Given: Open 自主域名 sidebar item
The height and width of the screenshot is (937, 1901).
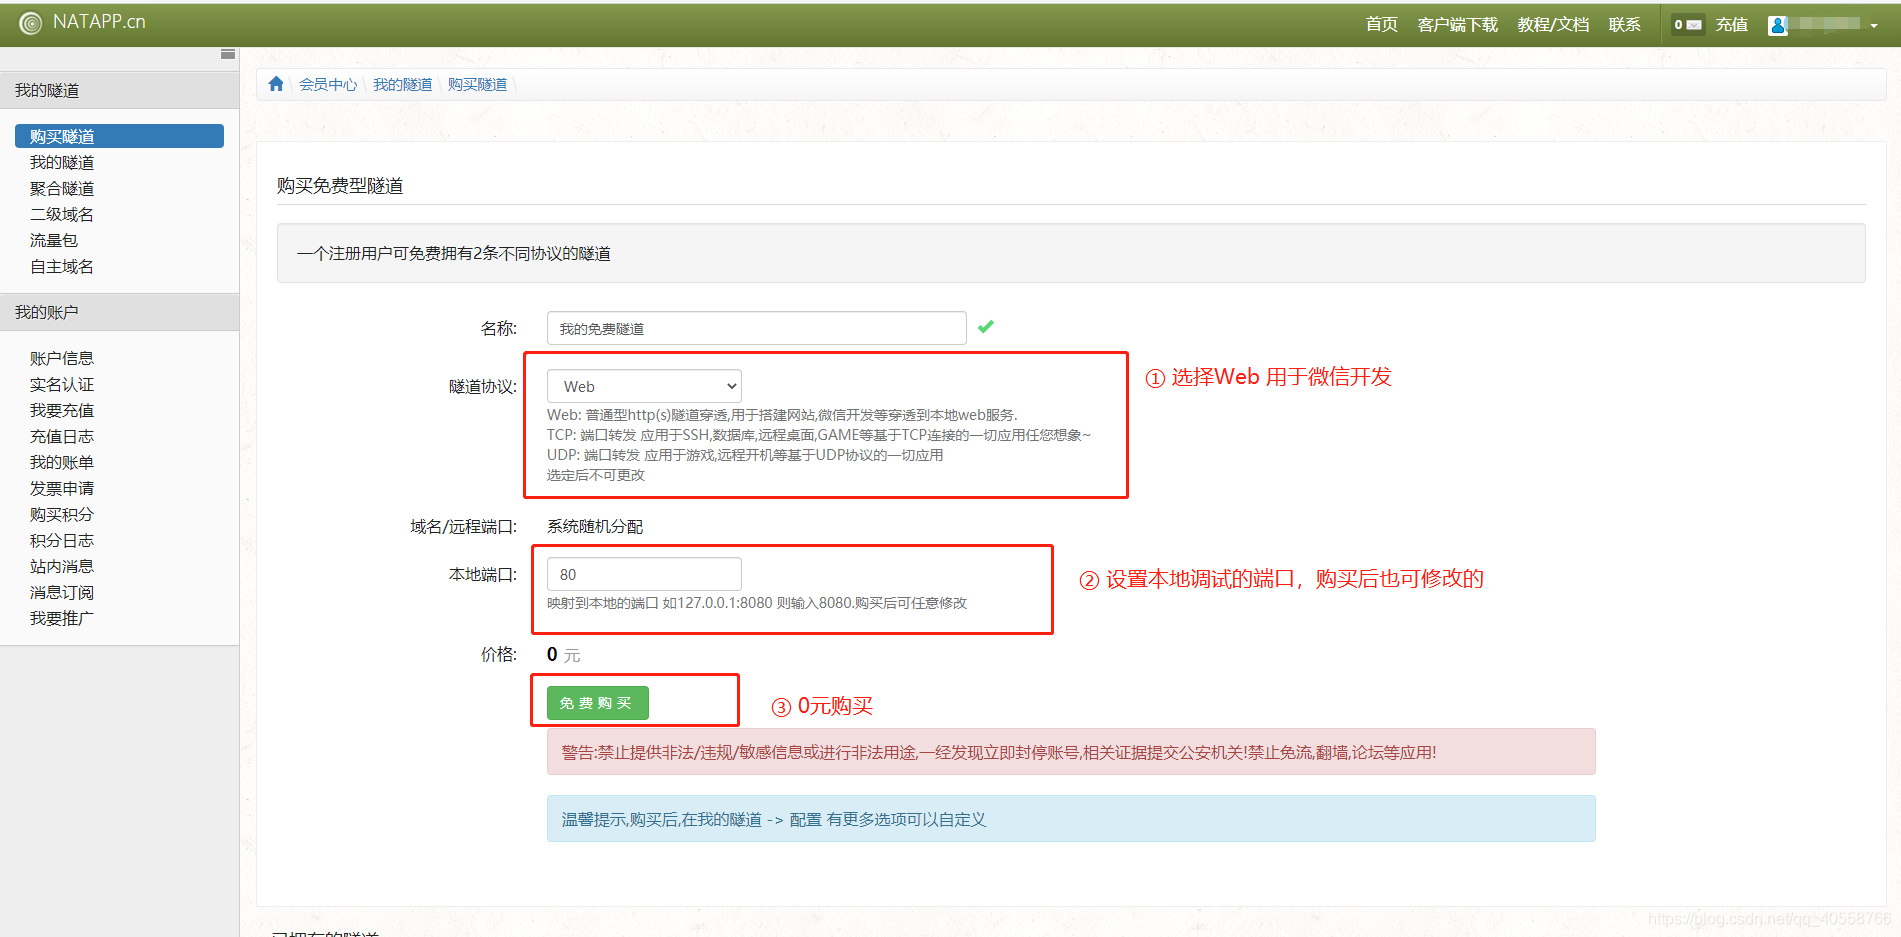Looking at the screenshot, I should click(62, 266).
